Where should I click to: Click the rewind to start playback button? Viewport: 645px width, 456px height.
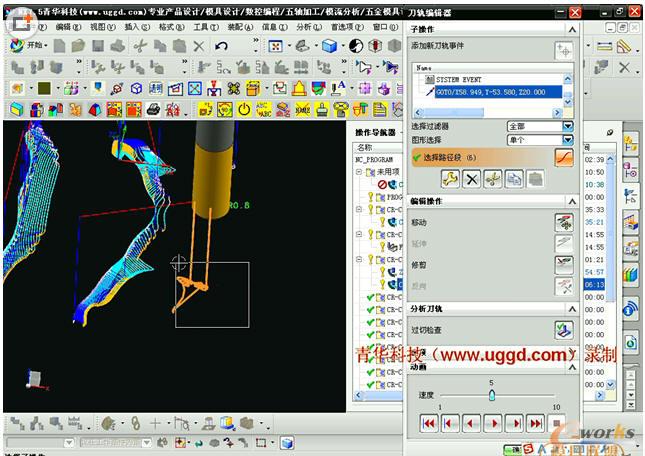click(429, 423)
